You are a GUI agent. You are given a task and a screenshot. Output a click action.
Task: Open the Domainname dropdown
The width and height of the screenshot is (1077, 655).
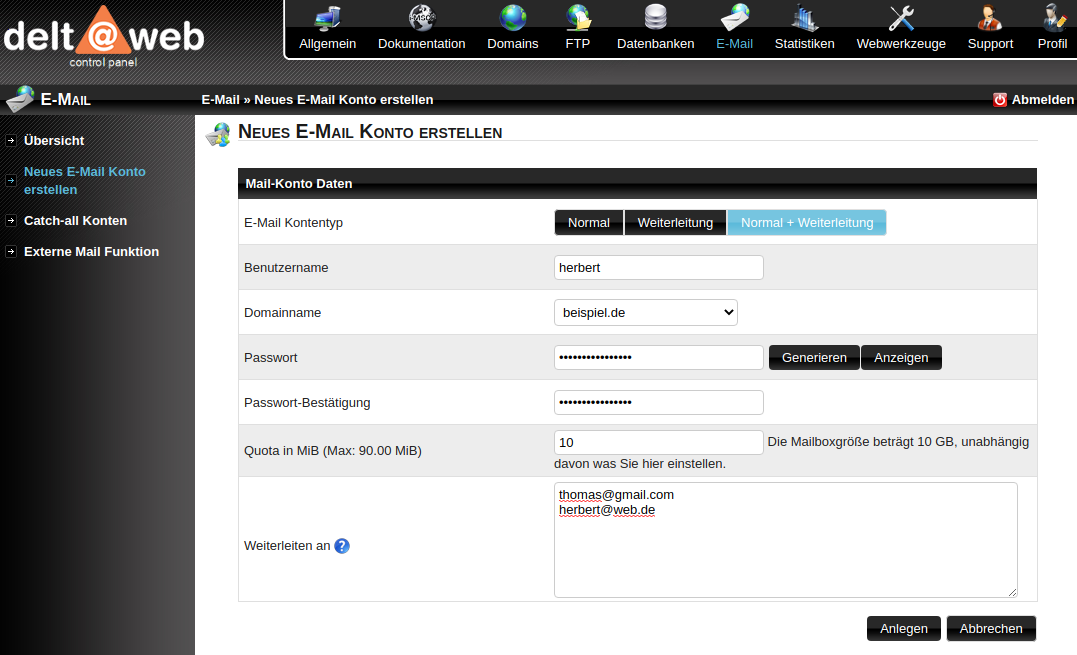pyautogui.click(x=645, y=313)
